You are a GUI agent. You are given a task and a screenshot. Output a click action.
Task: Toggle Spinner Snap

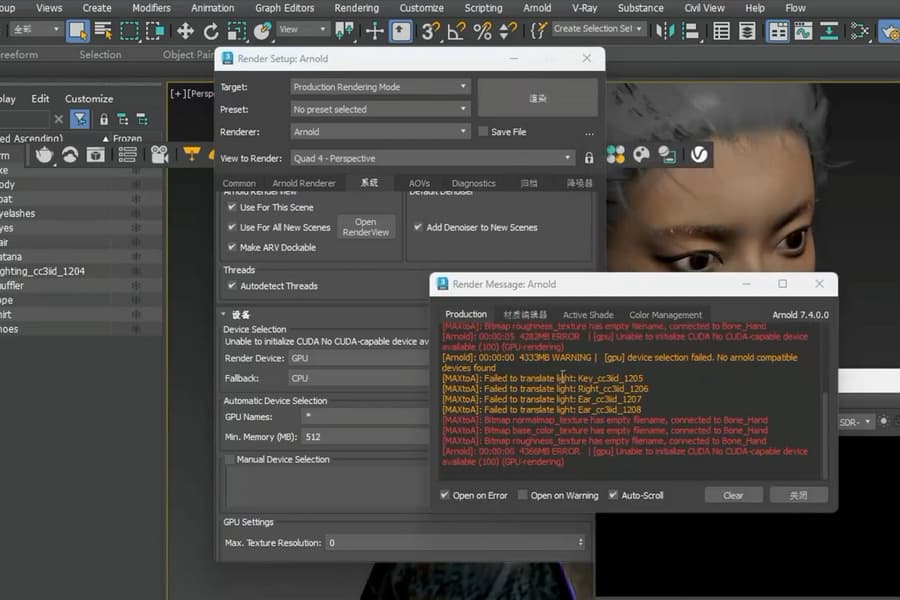tap(508, 30)
